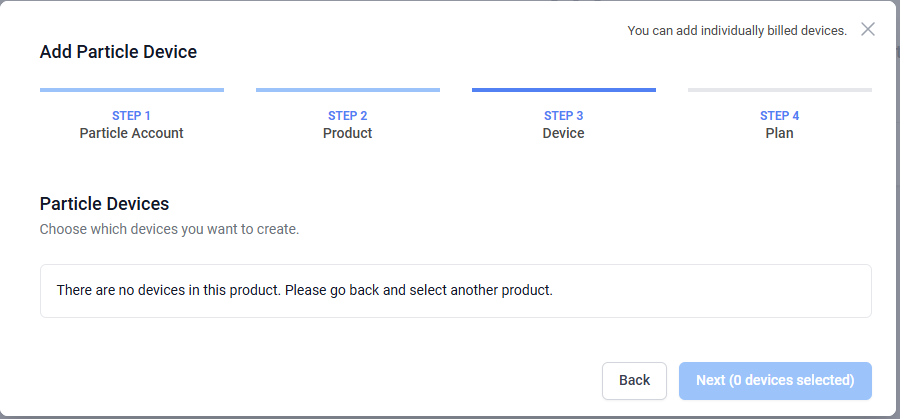Select the Plan step name
900x419 pixels.
[779, 133]
